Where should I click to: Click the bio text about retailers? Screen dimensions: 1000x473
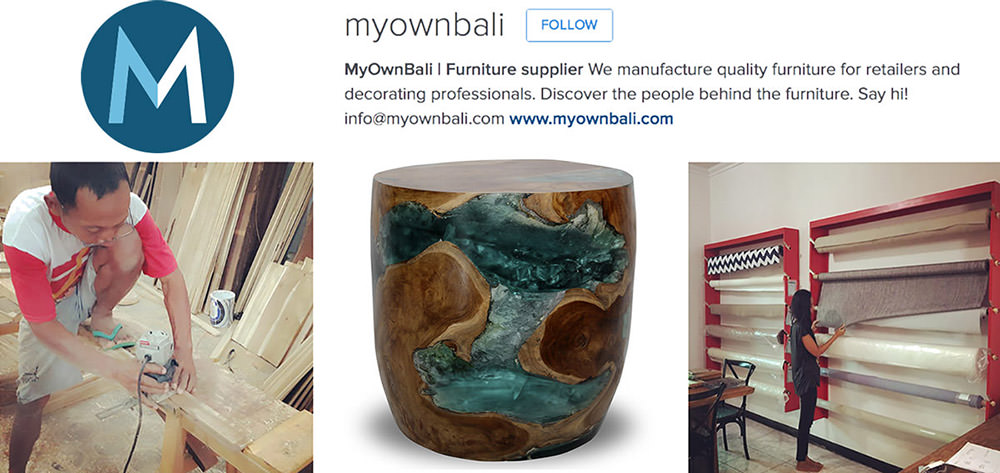click(x=652, y=81)
